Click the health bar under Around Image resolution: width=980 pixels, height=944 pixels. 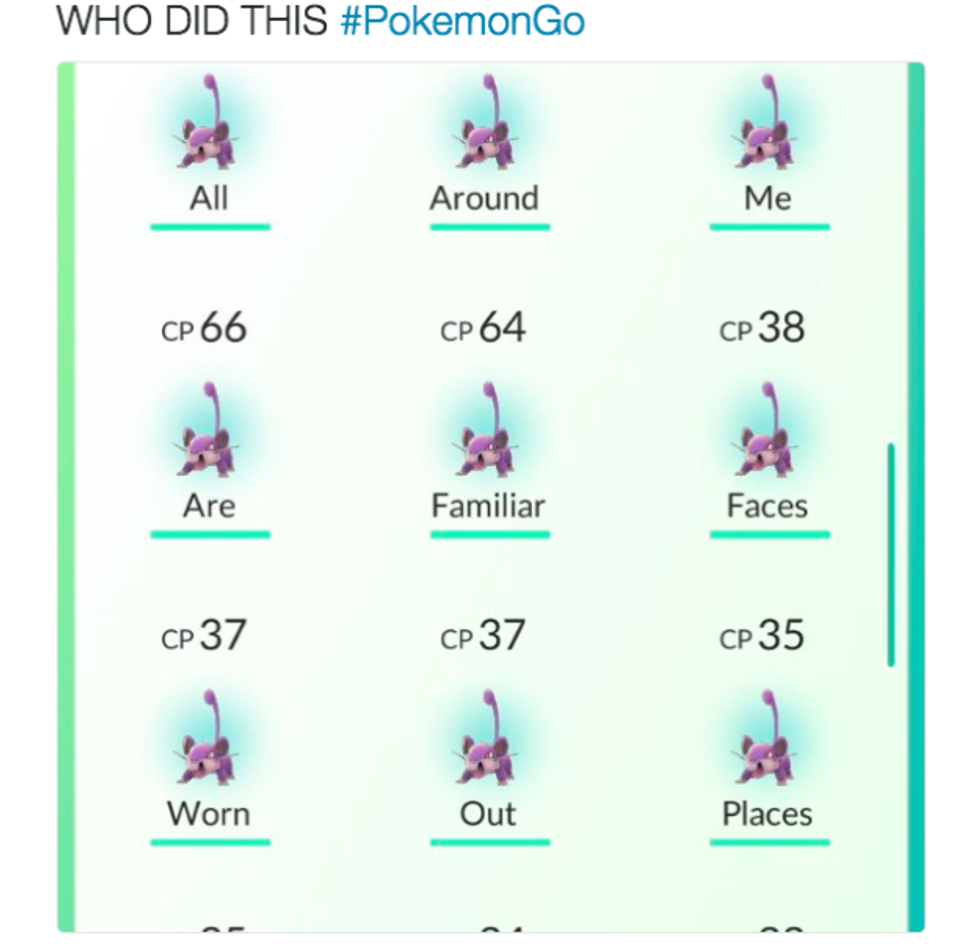point(490,227)
